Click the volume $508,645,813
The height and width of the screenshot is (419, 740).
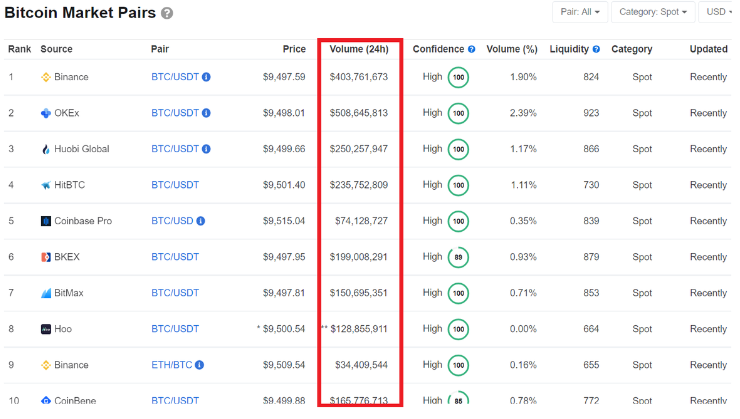coord(359,113)
